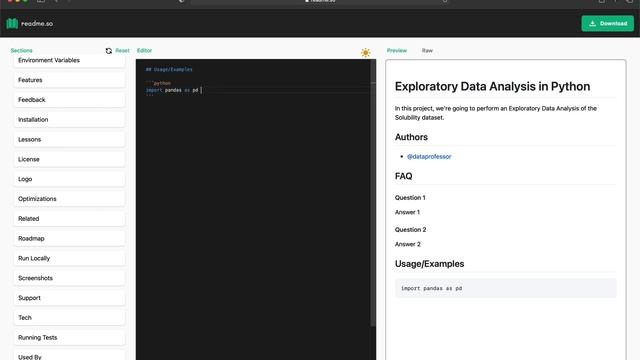The height and width of the screenshot is (360, 640).
Task: Add the Installation section
Action: click(x=69, y=120)
